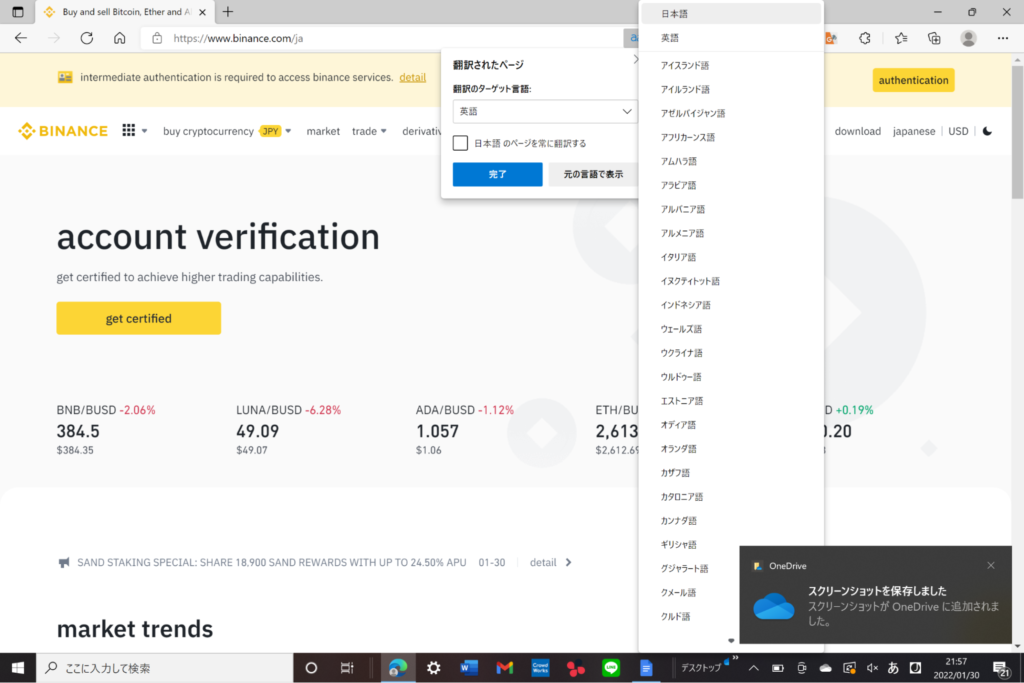
Task: Click the yellow authentication button
Action: click(914, 80)
